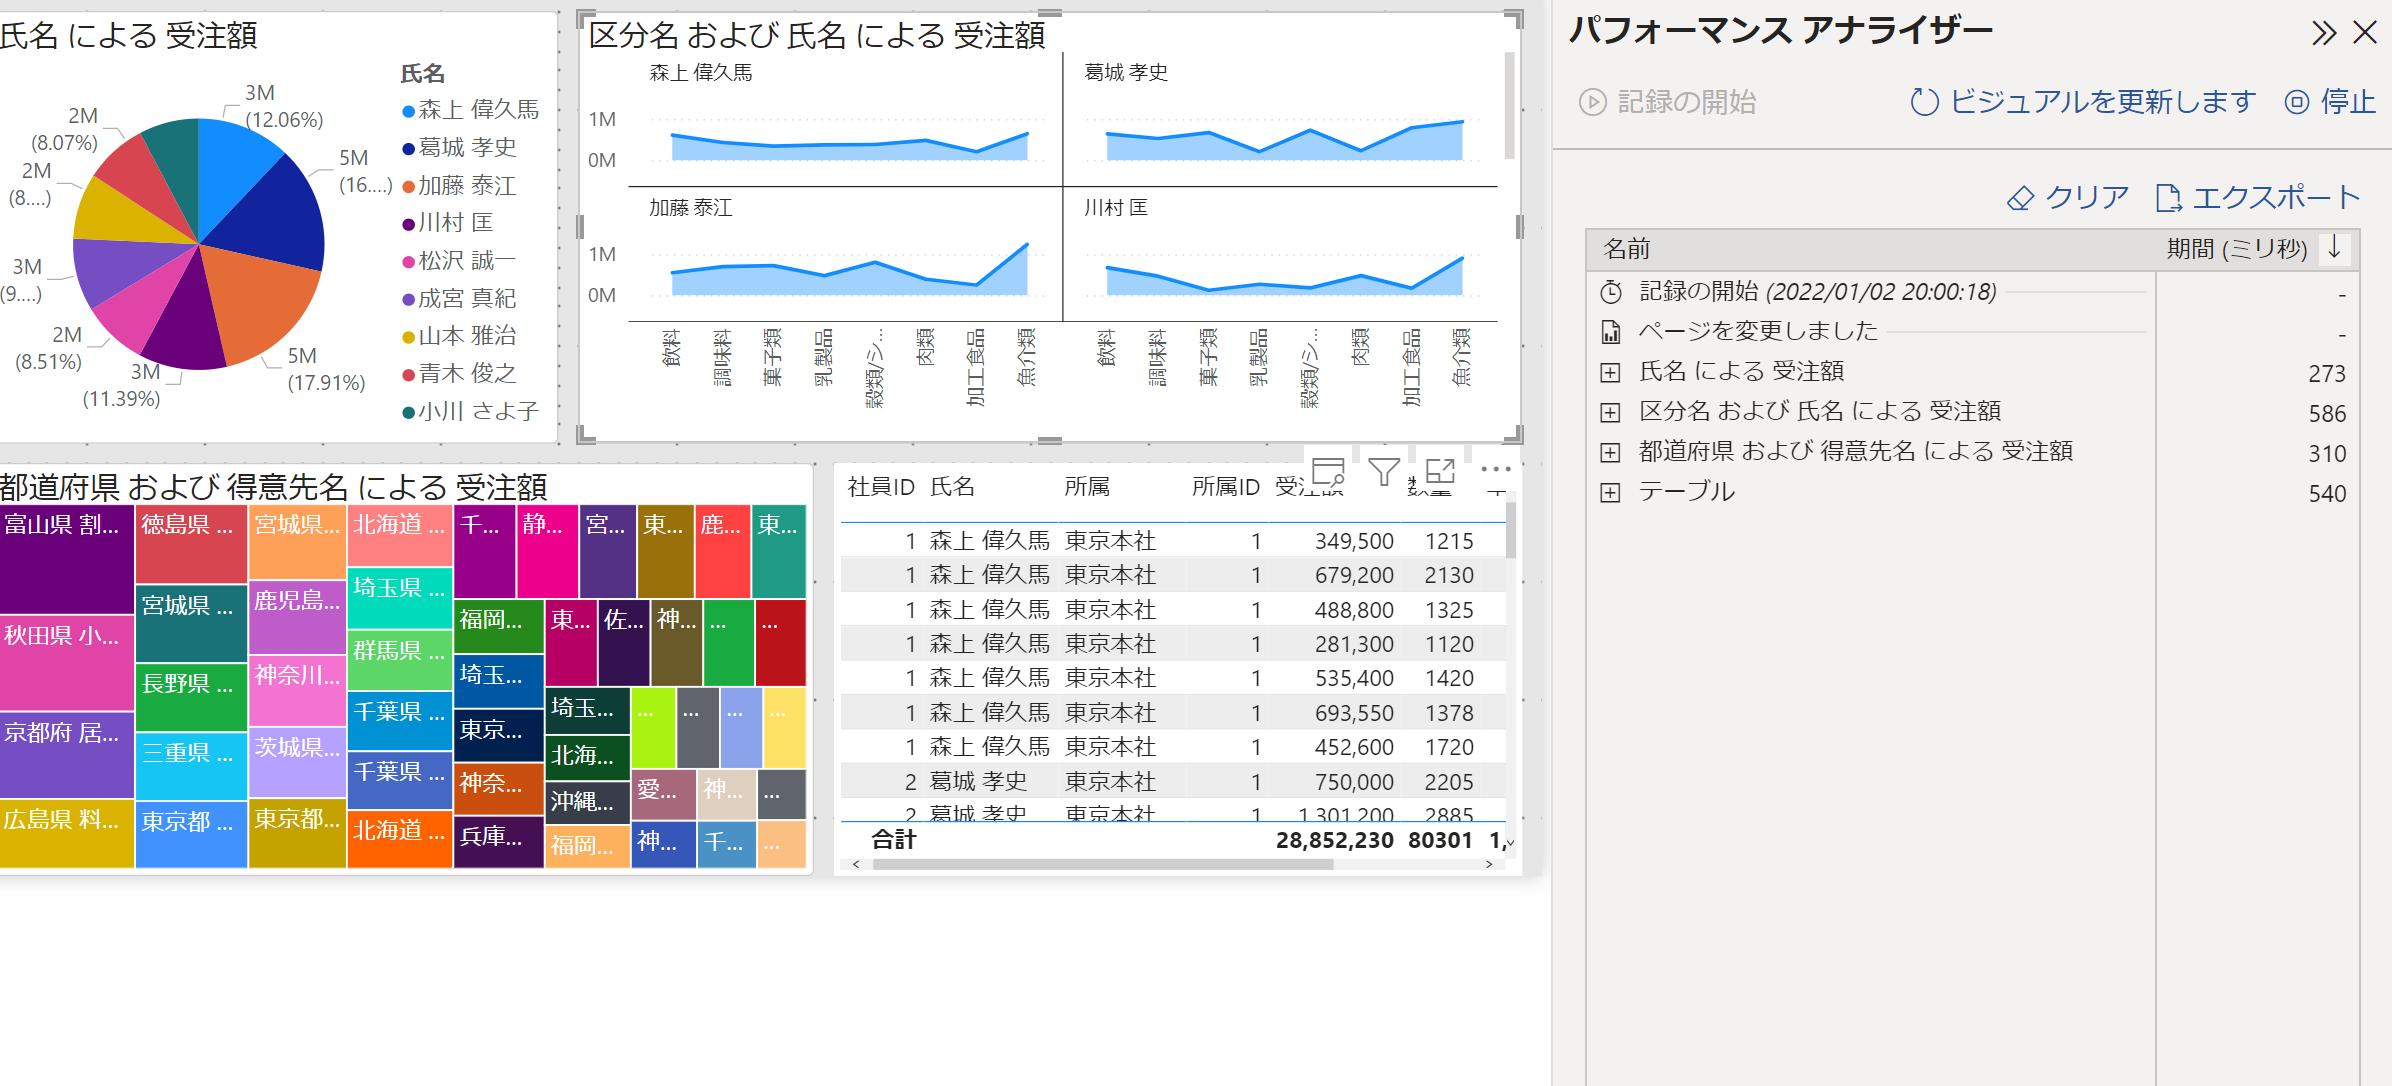Click the drill-through table magnifier icon
Image resolution: width=2392 pixels, height=1086 pixels.
(x=1328, y=472)
